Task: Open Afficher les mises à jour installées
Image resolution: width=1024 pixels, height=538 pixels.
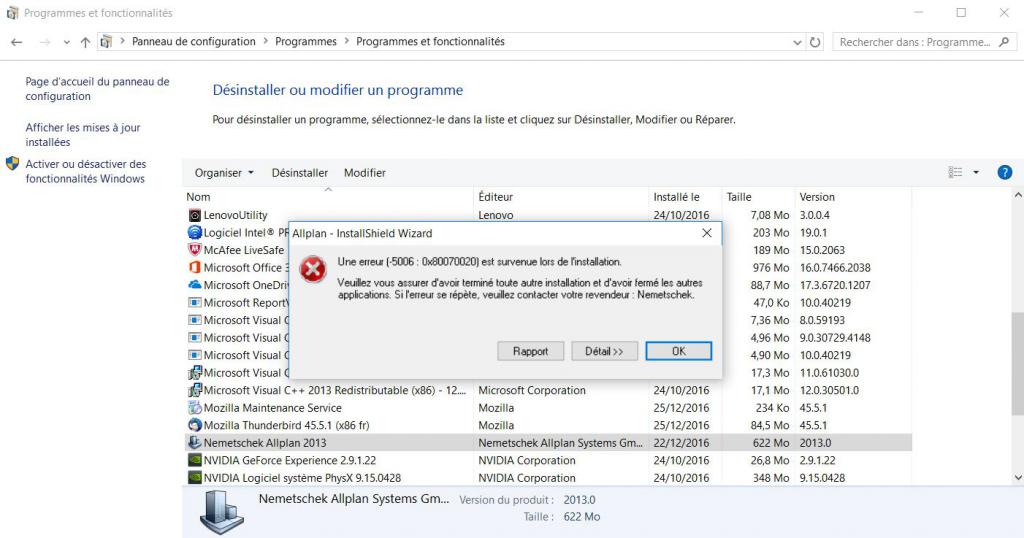Action: tap(83, 134)
